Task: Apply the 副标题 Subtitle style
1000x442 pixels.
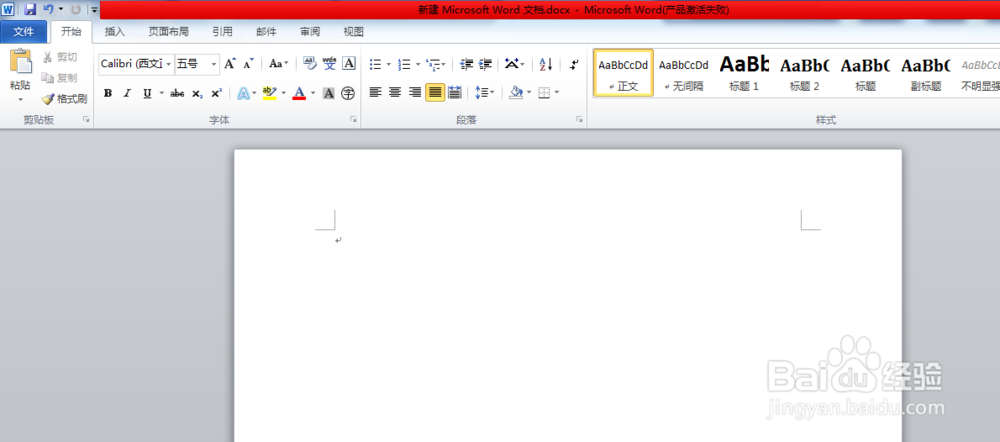Action: click(x=926, y=73)
